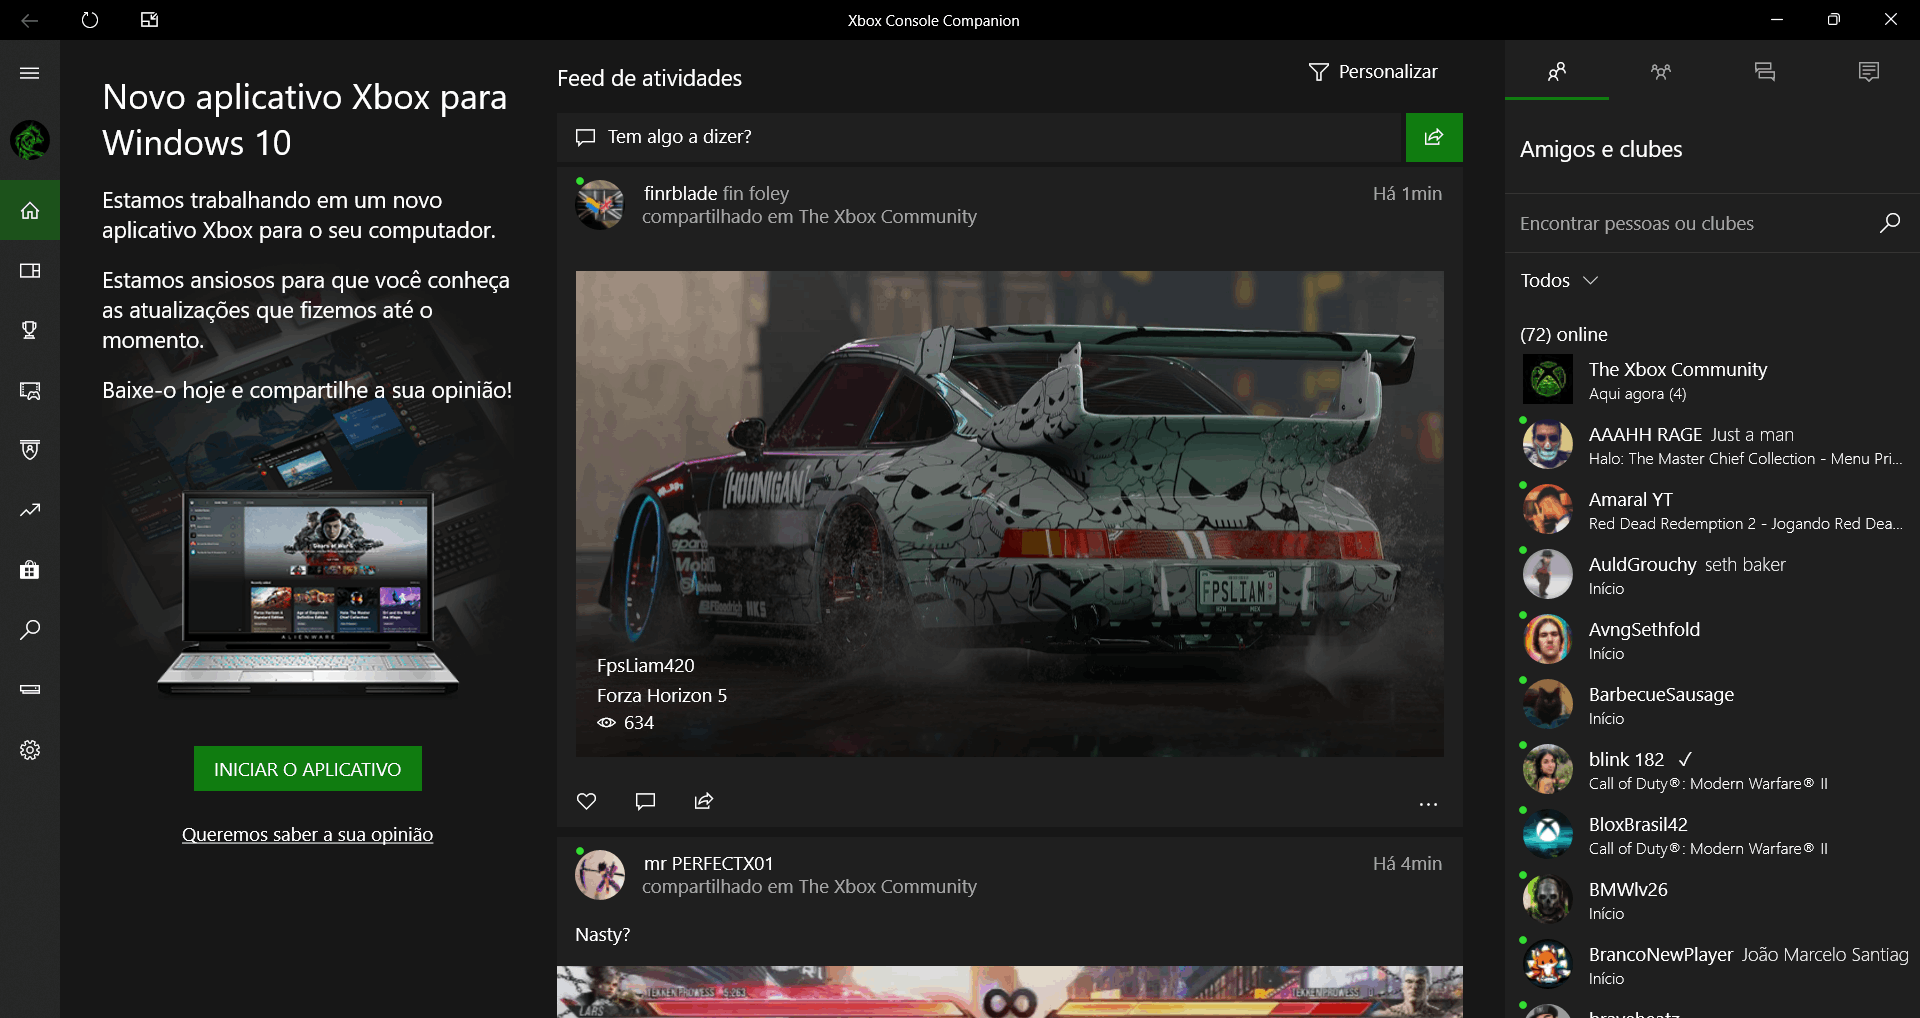This screenshot has height=1018, width=1920.
Task: Click the Tekken screenshot in second post
Action: point(1009,992)
